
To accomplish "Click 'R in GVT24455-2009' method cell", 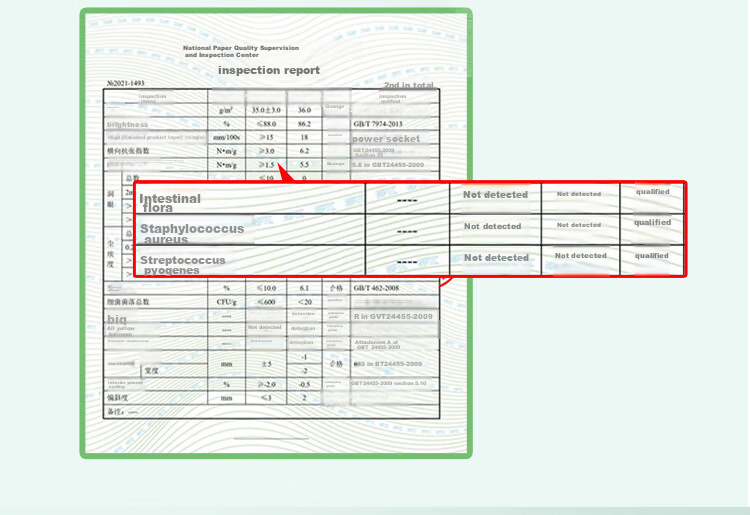I will [x=393, y=317].
